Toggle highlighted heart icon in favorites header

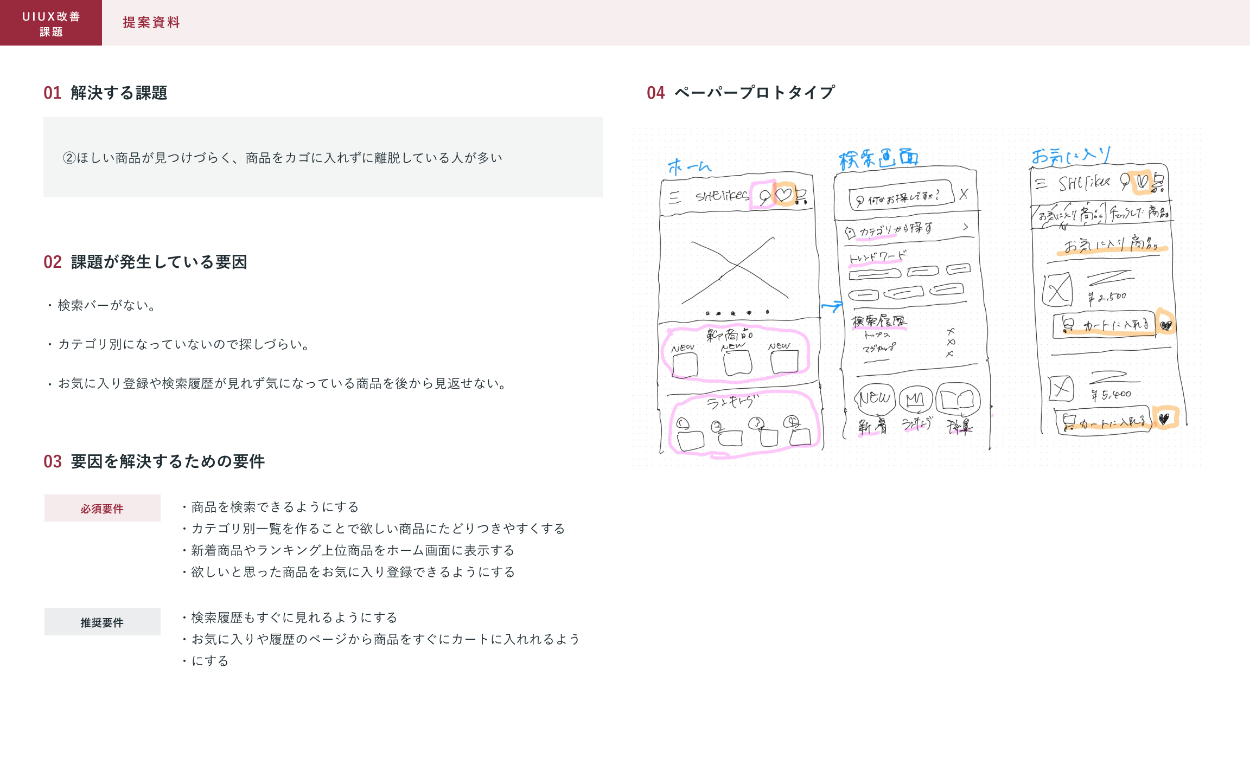coord(1142,182)
